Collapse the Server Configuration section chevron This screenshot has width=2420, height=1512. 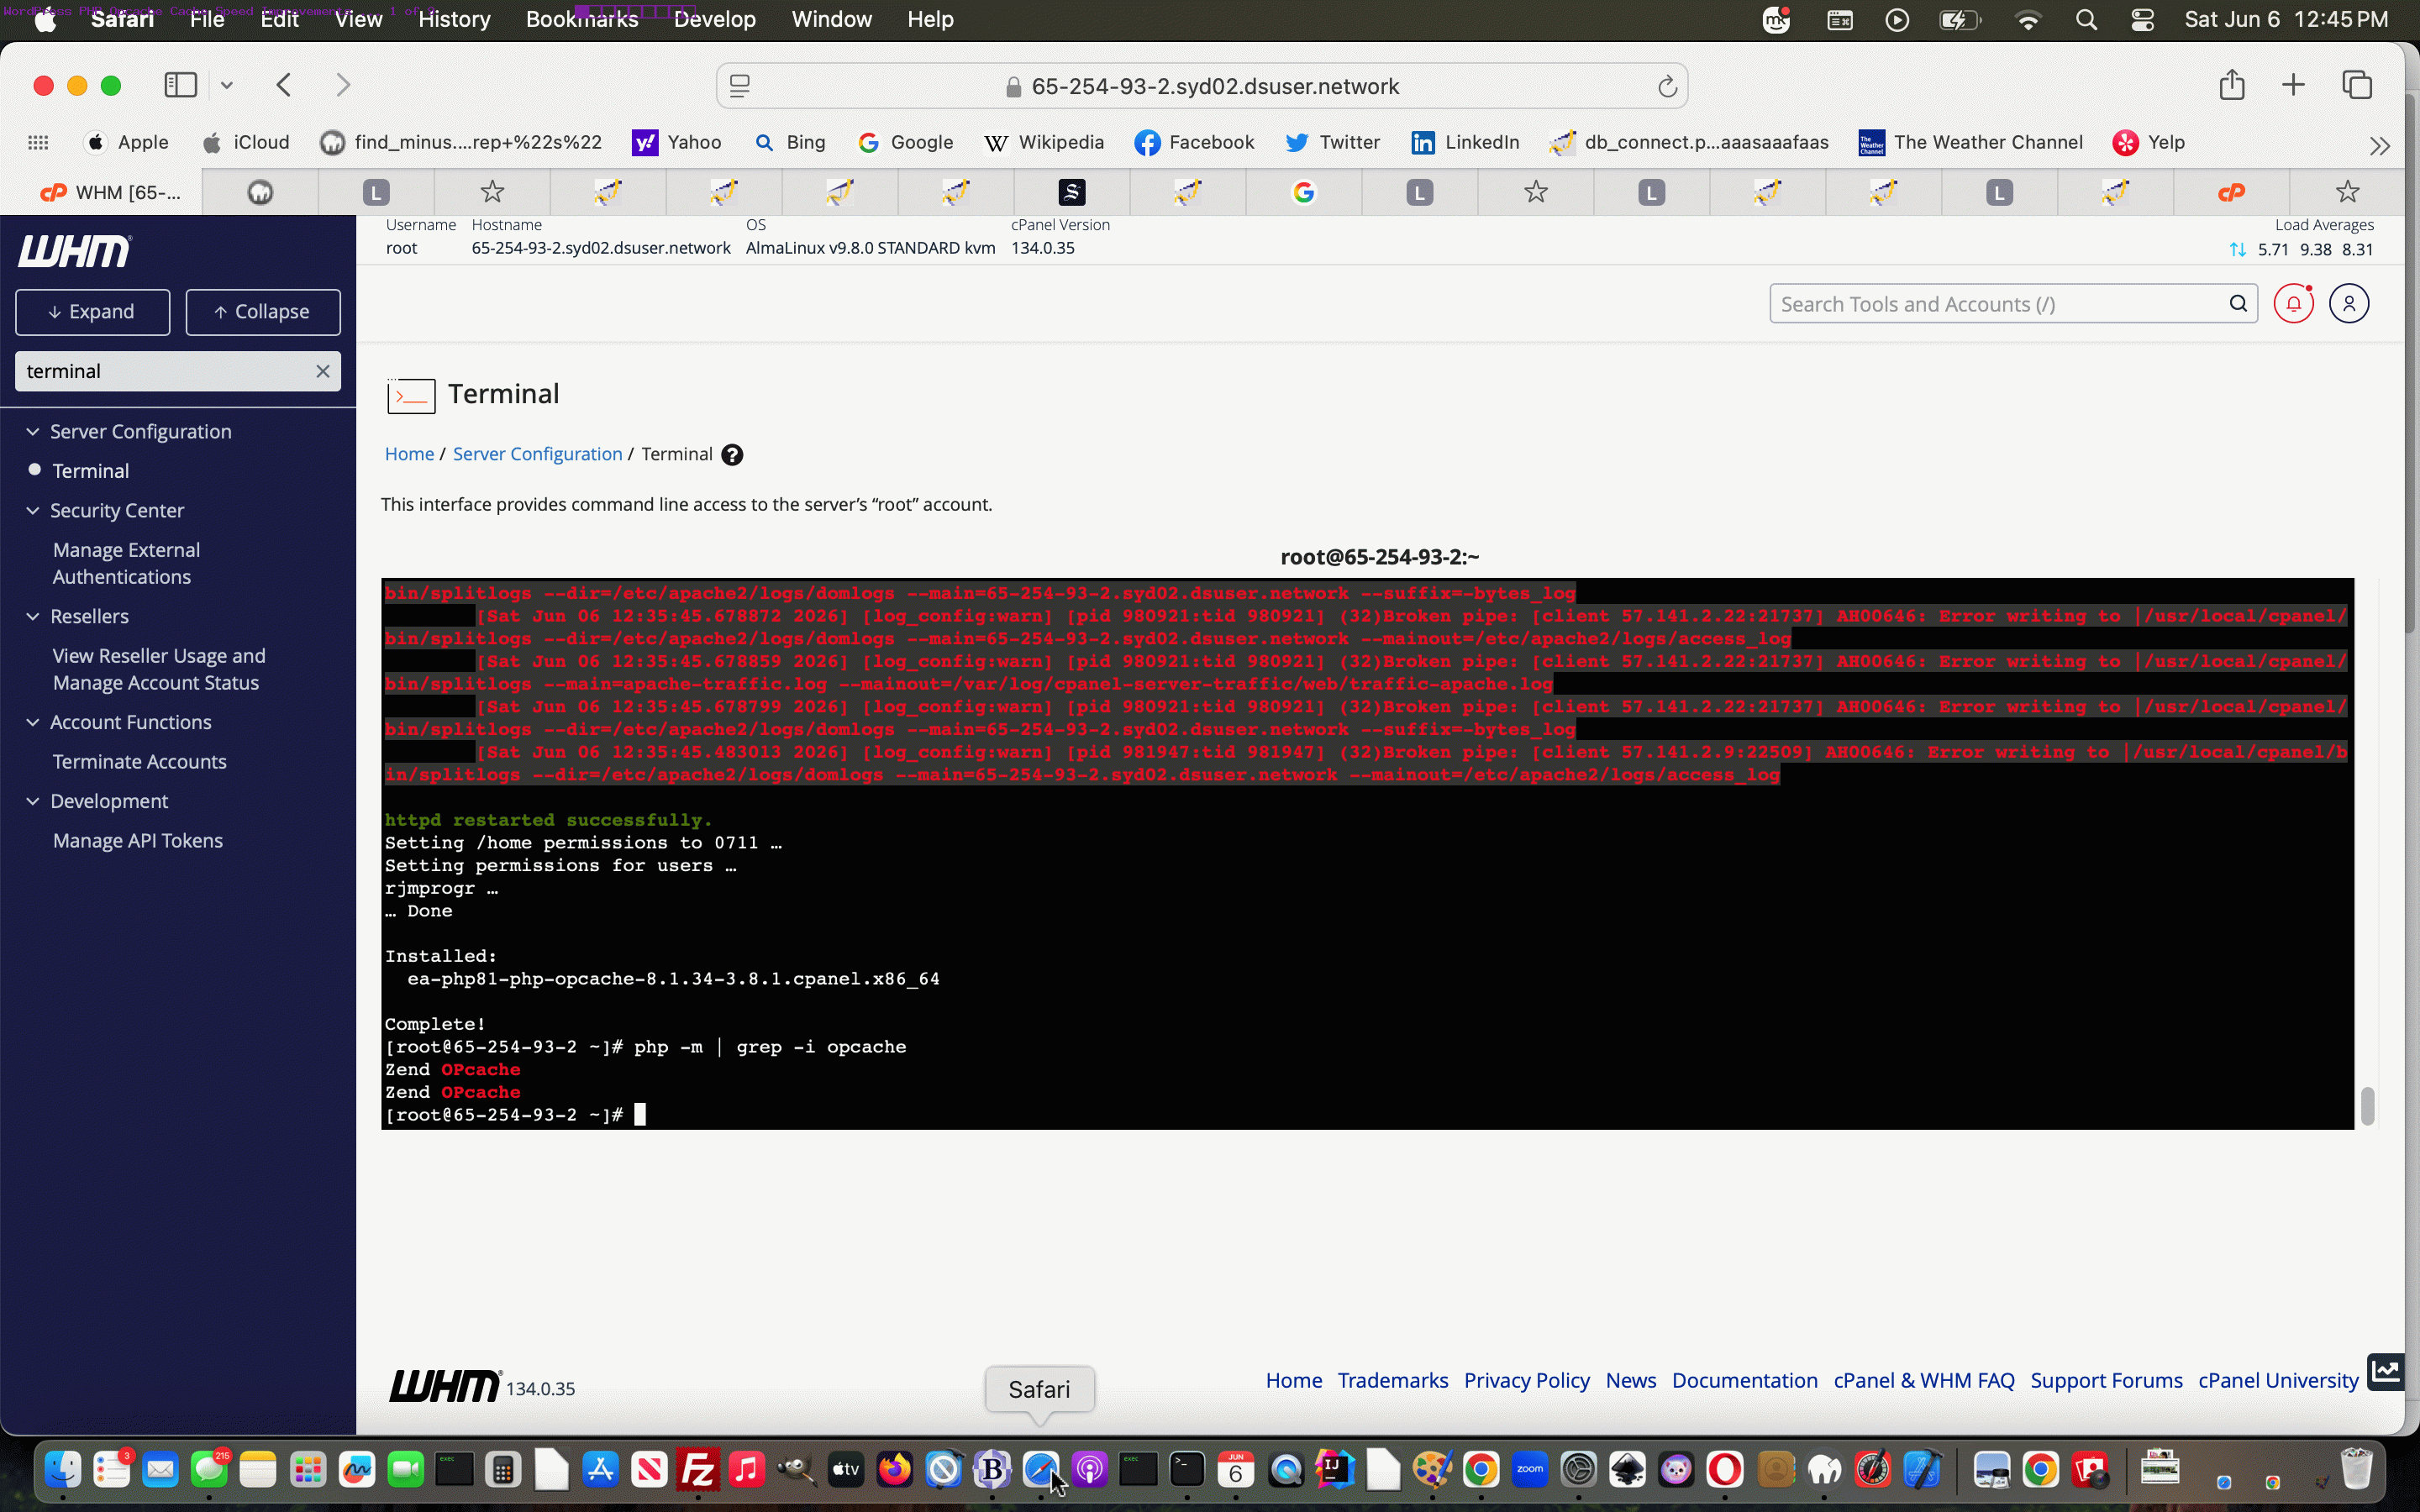33,431
